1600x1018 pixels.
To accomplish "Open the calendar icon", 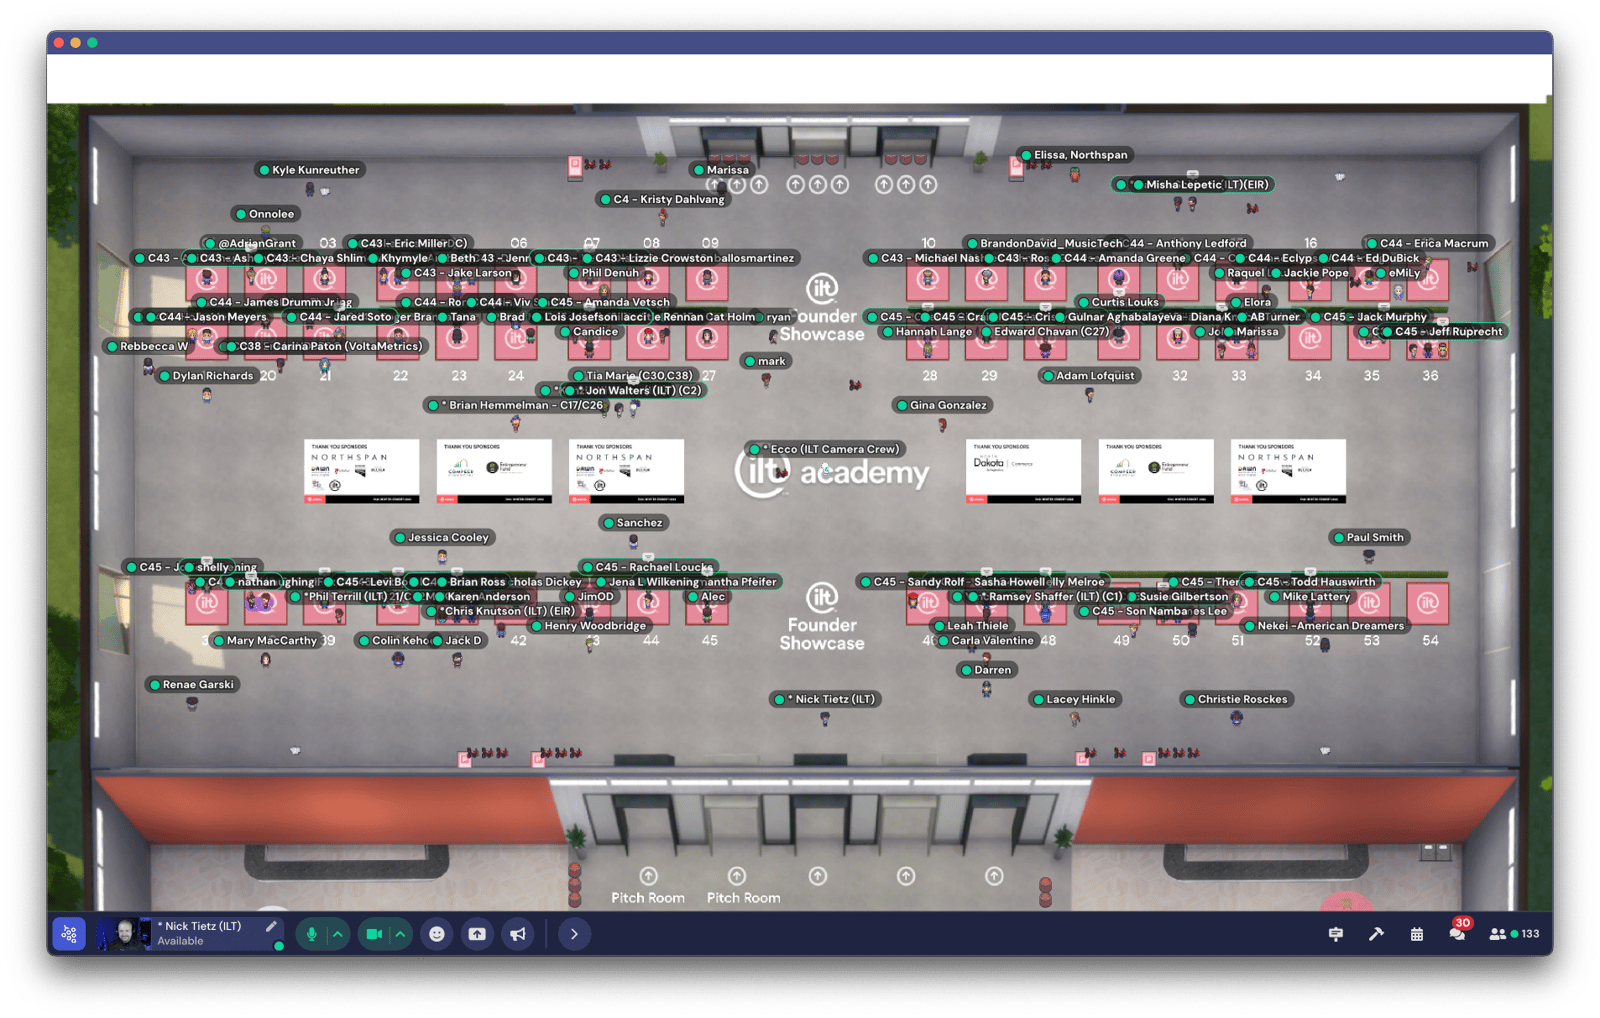I will coord(1417,934).
